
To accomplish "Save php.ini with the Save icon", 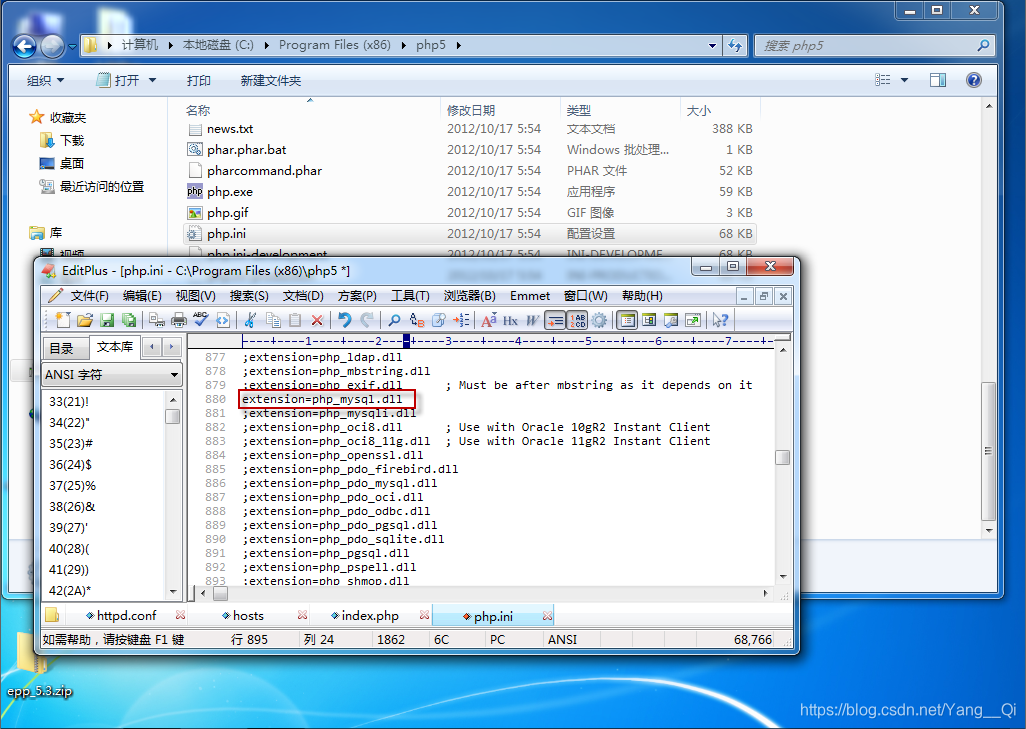I will pos(107,320).
